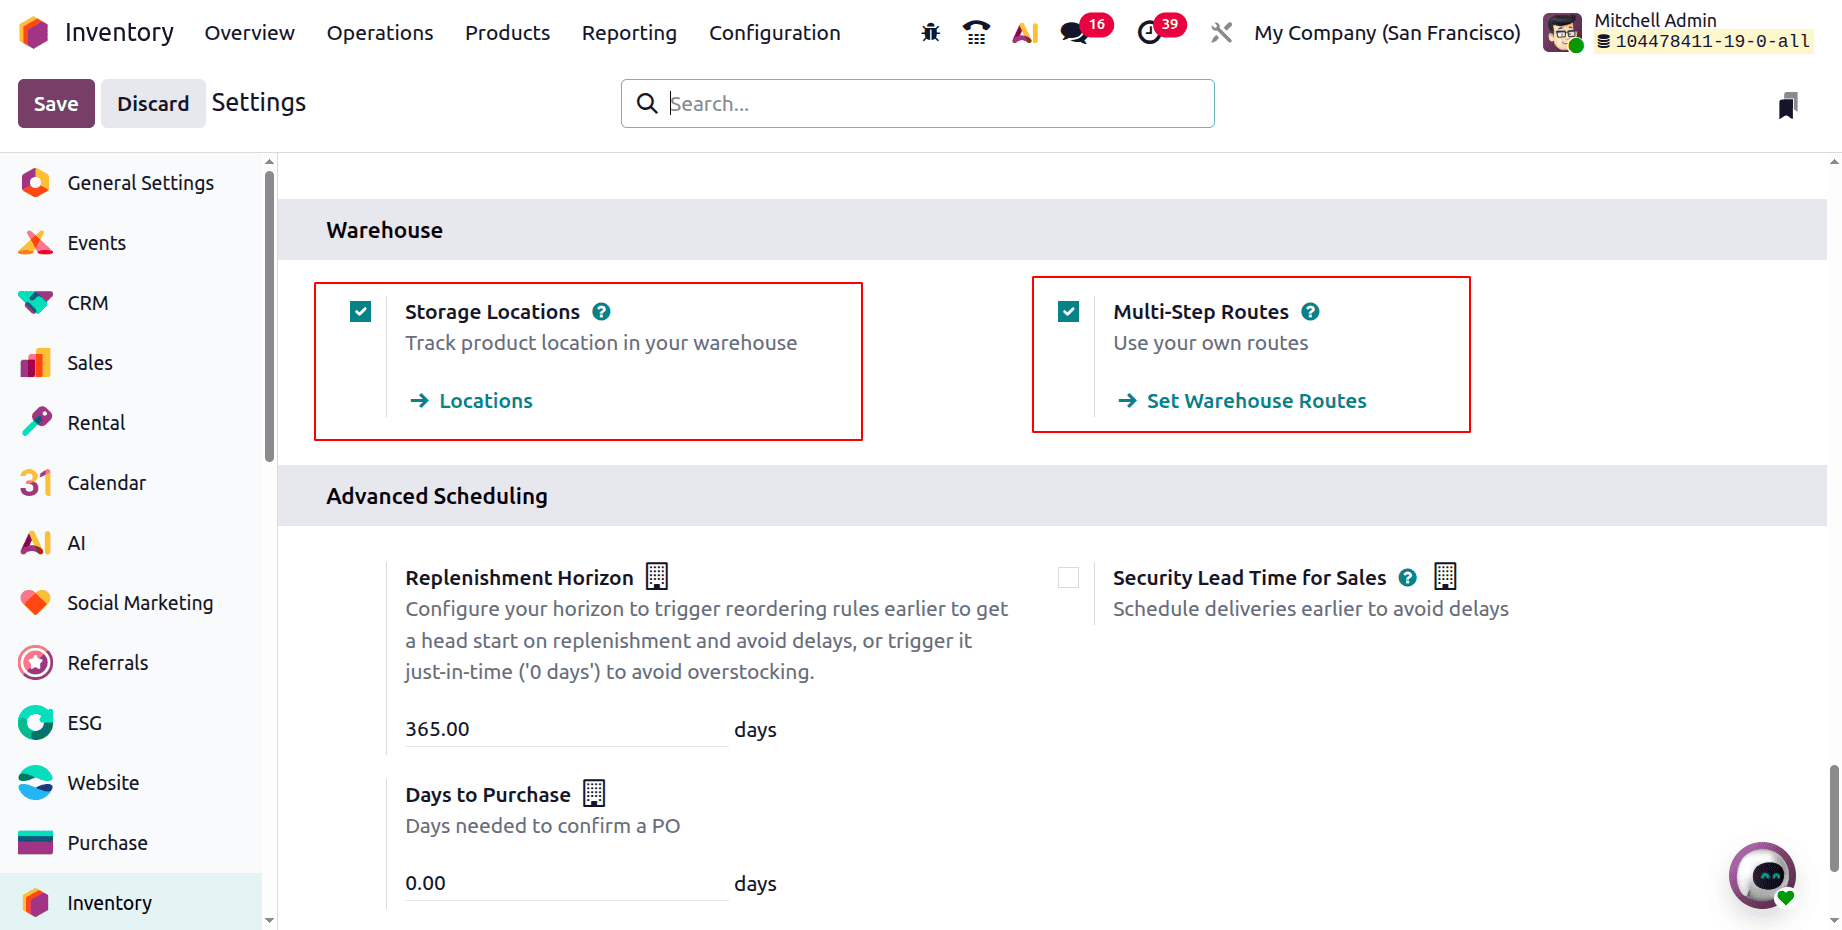
Task: Switch to the Reporting menu
Action: tap(629, 32)
